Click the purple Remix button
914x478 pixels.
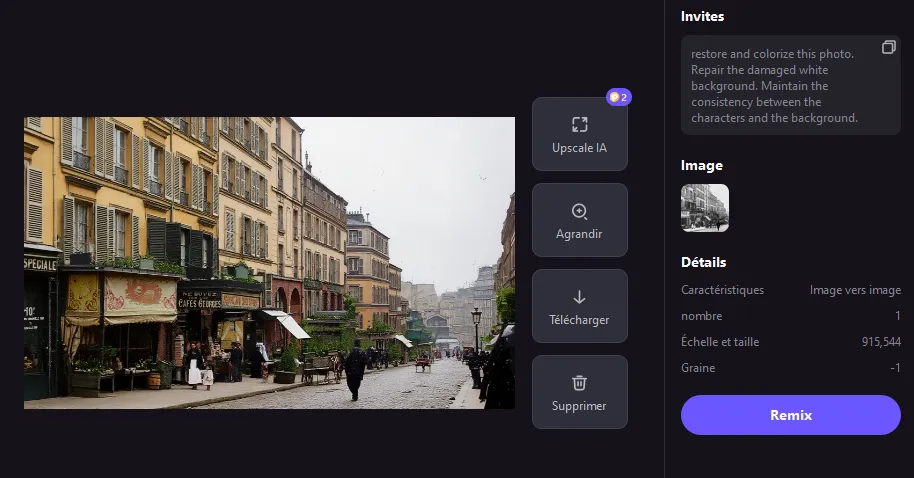click(x=790, y=415)
